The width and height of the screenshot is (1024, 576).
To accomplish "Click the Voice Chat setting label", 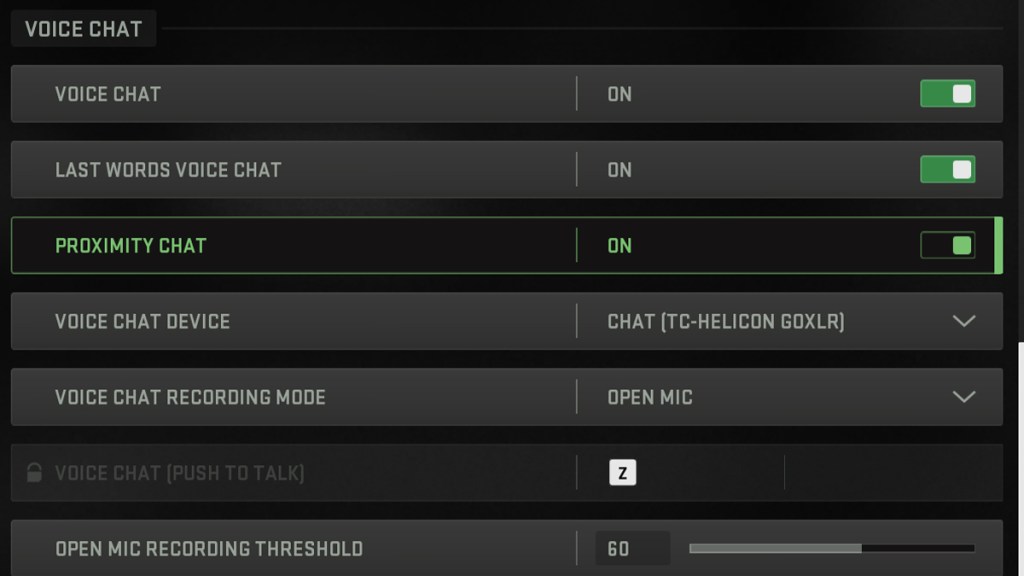I will click(x=108, y=94).
